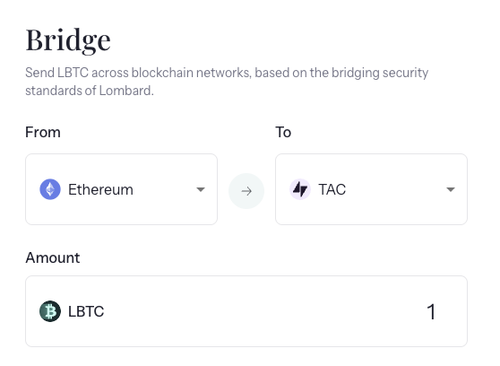Open the Ethereum source network selector
The image size is (500, 366).
(122, 189)
